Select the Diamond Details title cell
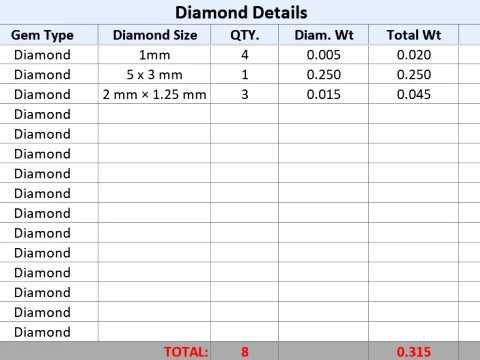480x360 pixels. pos(241,12)
